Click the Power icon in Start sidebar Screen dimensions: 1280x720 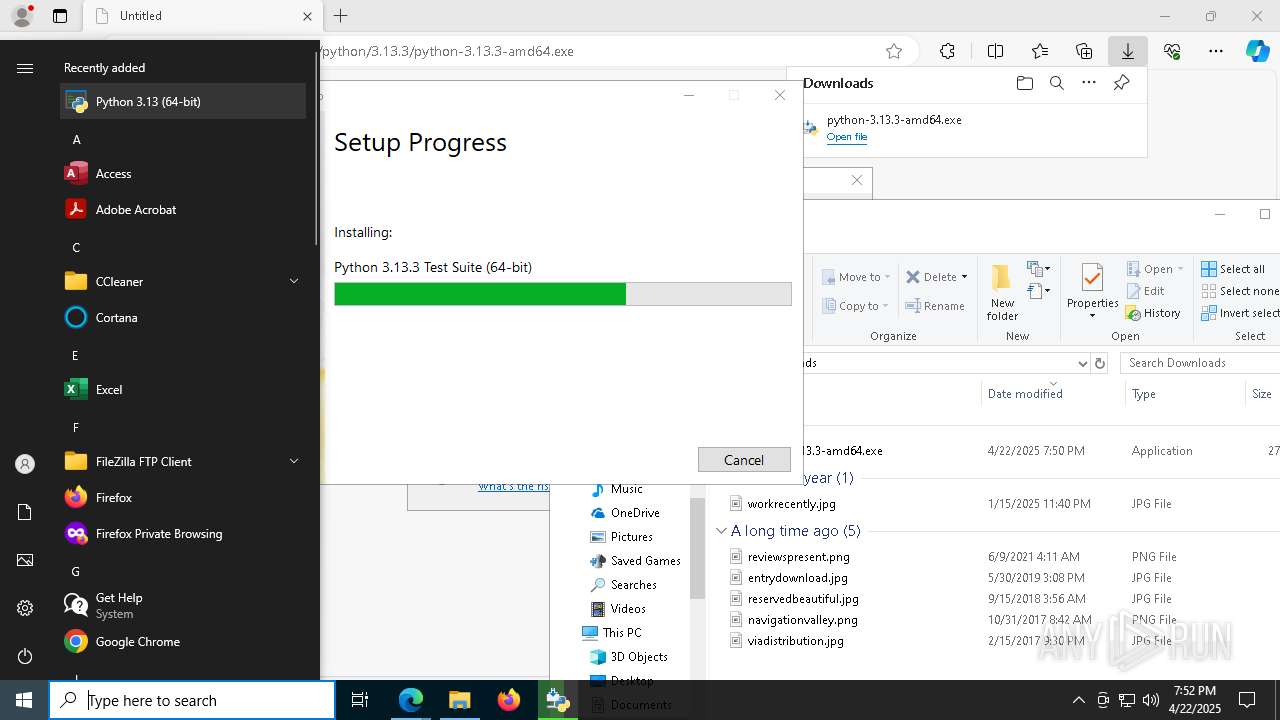point(25,656)
